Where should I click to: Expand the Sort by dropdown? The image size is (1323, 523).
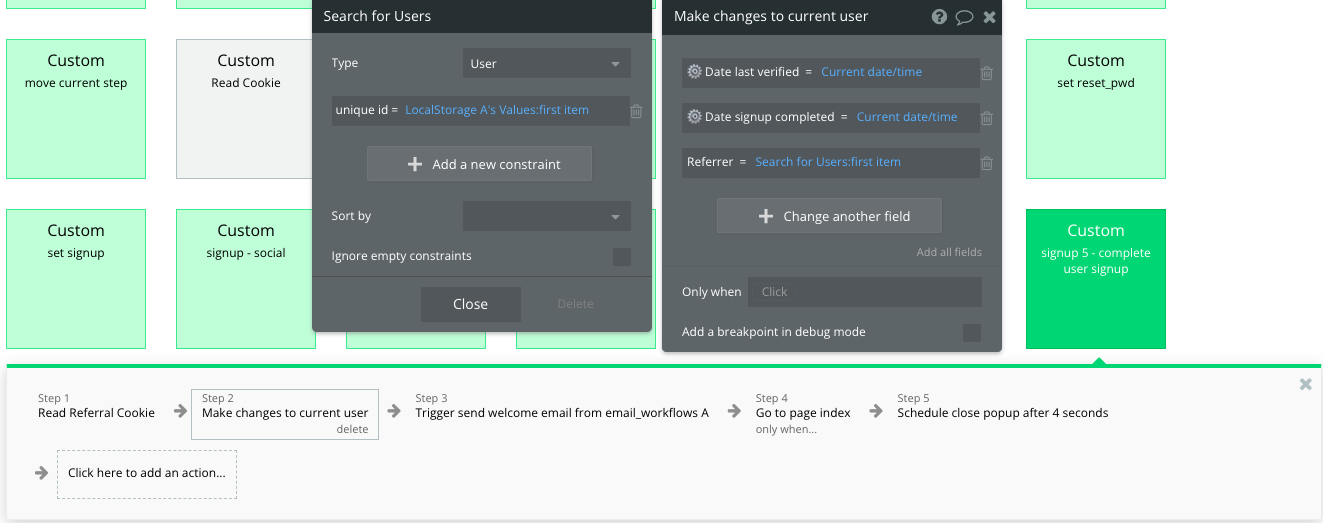coord(546,216)
